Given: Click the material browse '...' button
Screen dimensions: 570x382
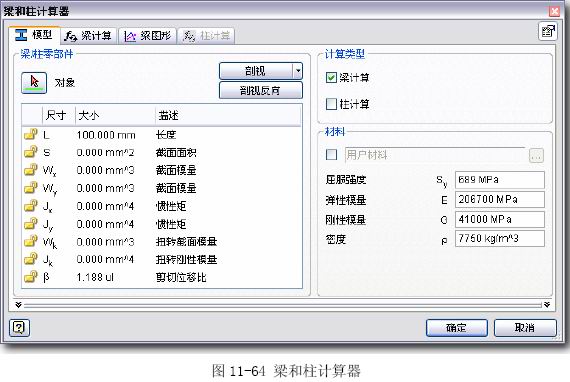Looking at the screenshot, I should (x=537, y=156).
